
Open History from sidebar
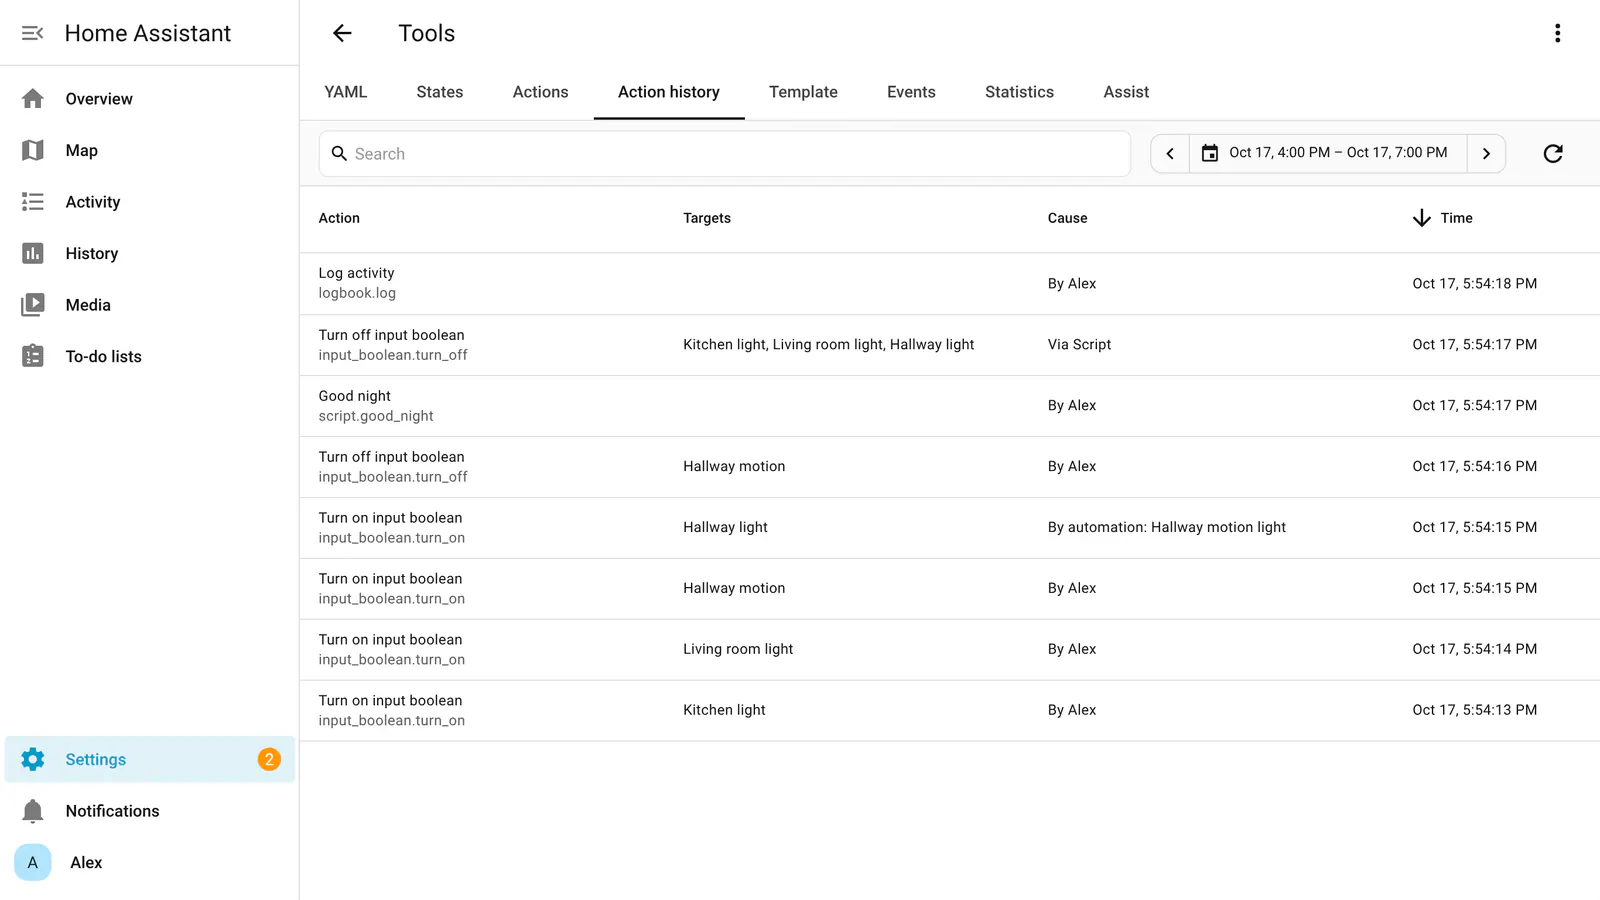pyautogui.click(x=150, y=253)
